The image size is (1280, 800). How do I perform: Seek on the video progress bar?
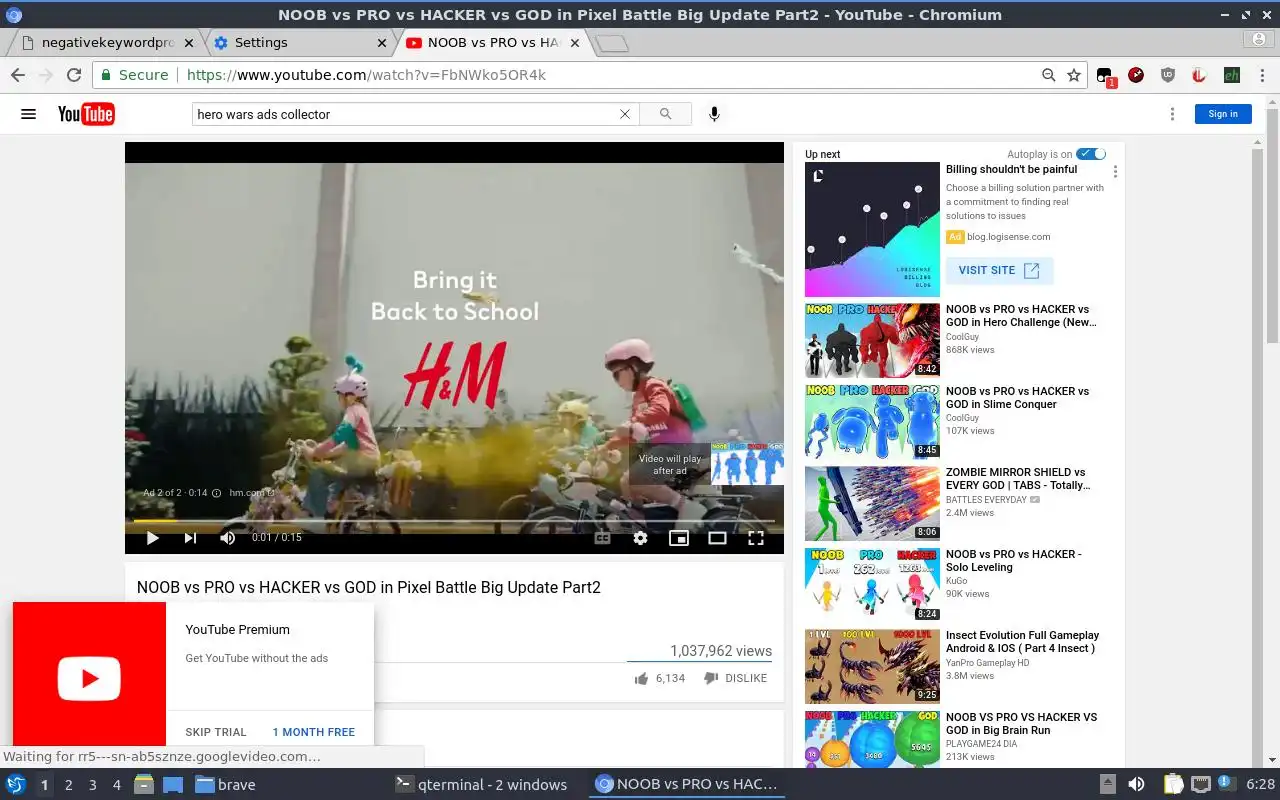pos(454,521)
